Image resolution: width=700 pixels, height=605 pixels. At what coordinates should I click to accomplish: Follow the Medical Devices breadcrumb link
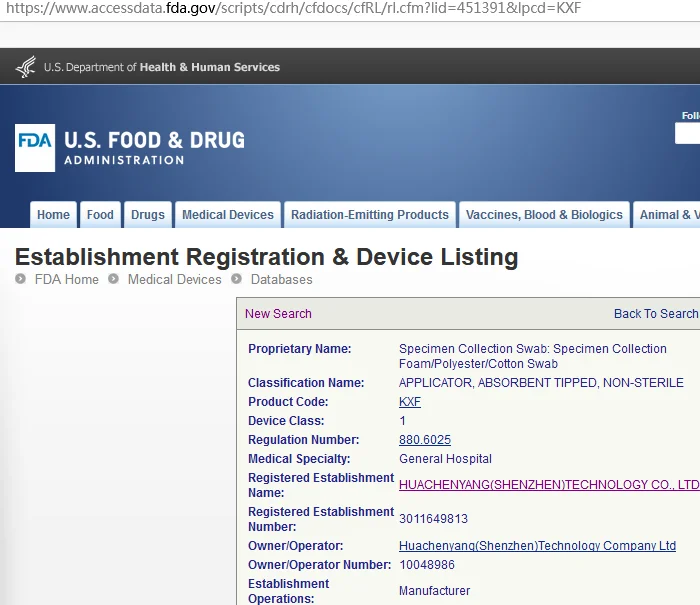(x=175, y=280)
